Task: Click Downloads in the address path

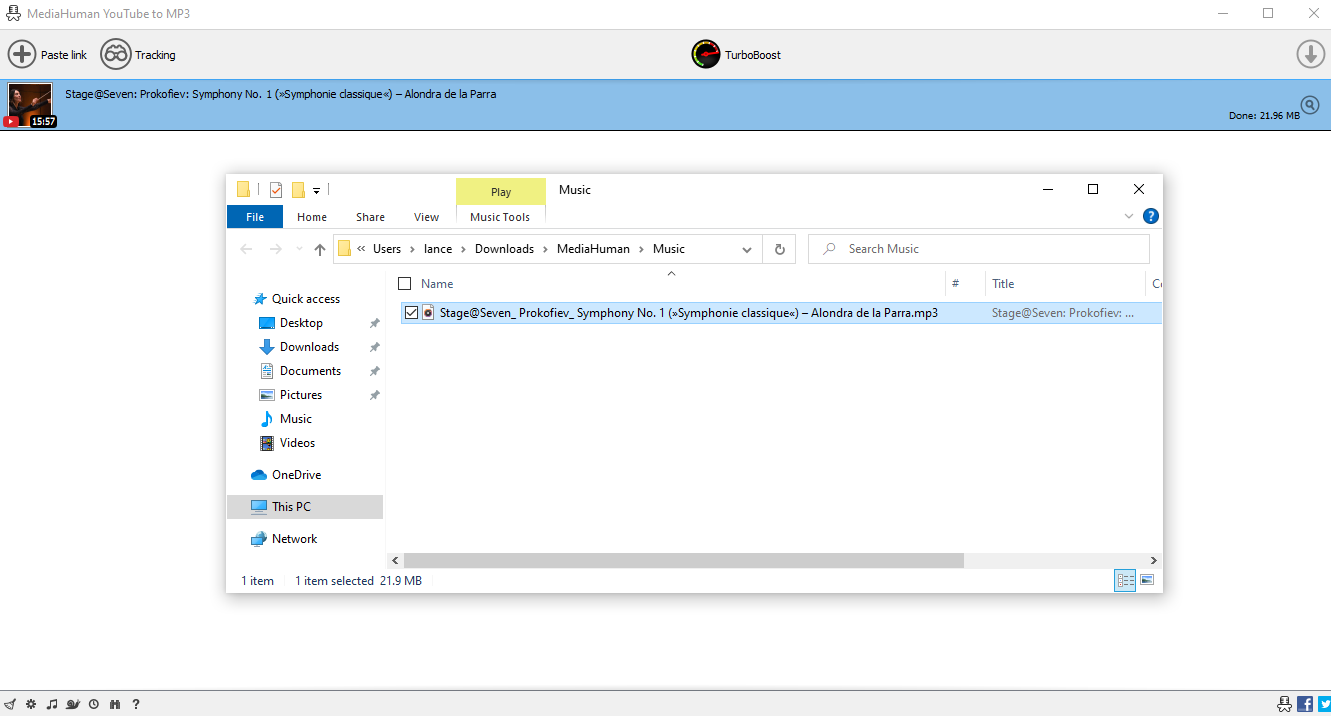Action: 504,249
